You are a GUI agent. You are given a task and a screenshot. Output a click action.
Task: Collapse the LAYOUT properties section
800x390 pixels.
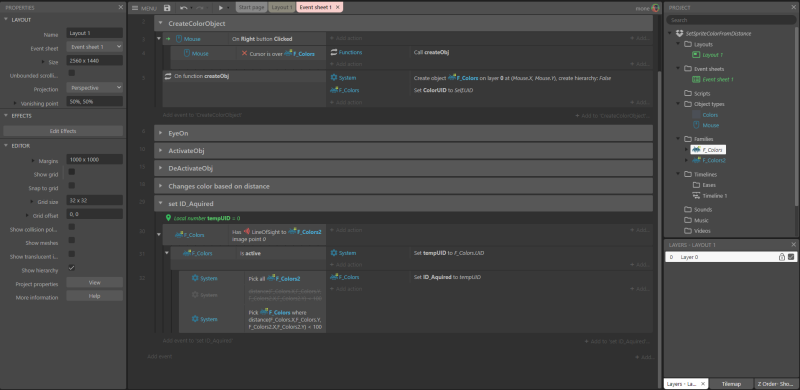[6, 19]
